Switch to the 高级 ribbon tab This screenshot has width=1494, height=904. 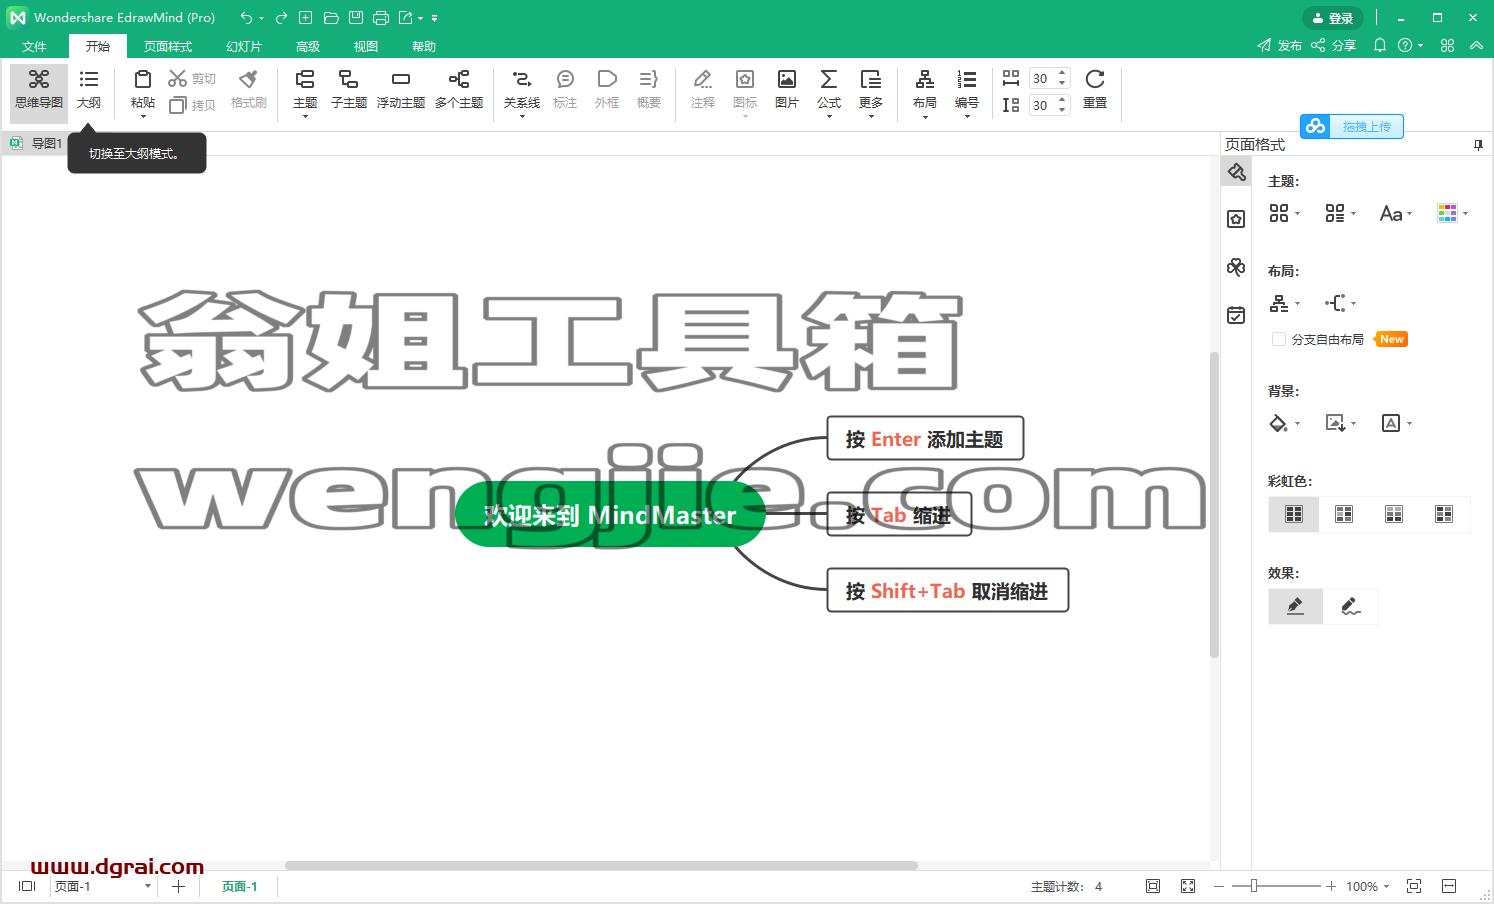coord(308,46)
